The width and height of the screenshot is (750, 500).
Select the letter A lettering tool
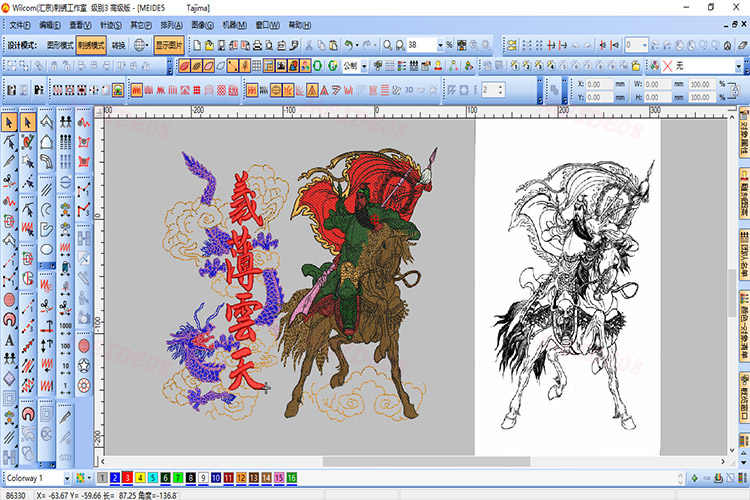coord(9,339)
